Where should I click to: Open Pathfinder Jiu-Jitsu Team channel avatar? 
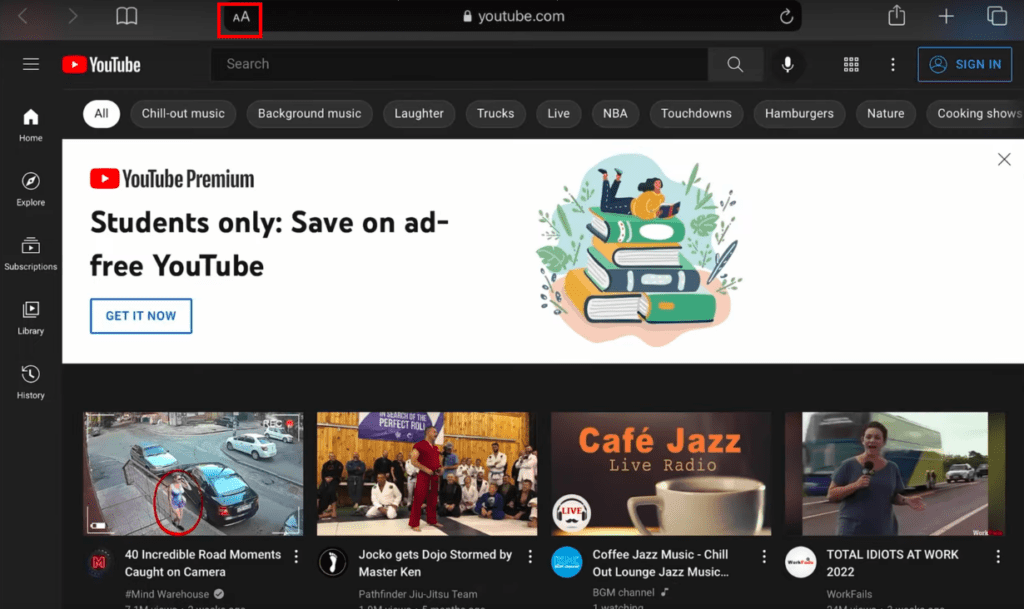(333, 562)
